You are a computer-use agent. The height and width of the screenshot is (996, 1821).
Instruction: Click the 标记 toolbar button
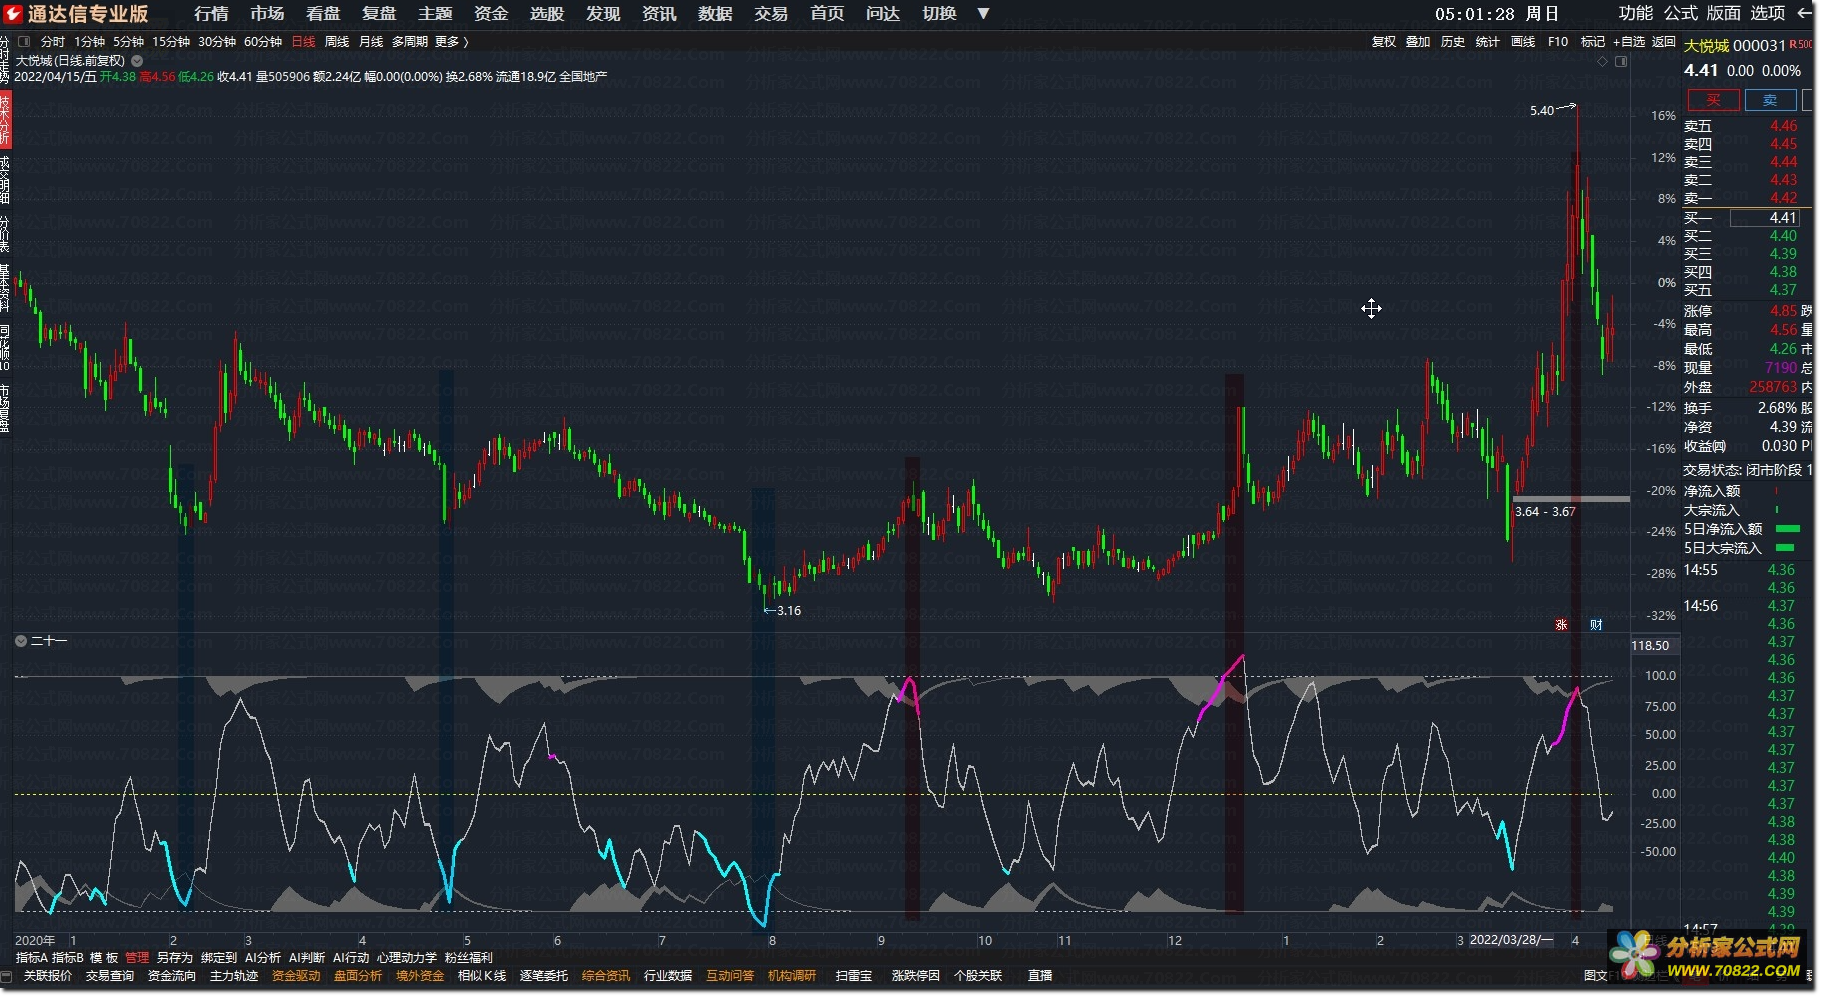click(x=1593, y=42)
